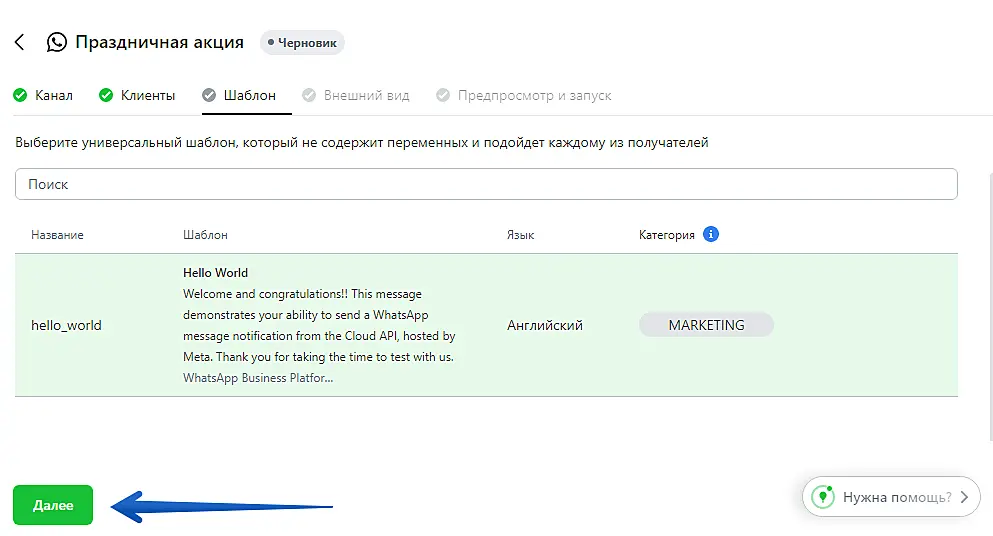
Task: Click the blue info icon near Категория
Action: 711,235
